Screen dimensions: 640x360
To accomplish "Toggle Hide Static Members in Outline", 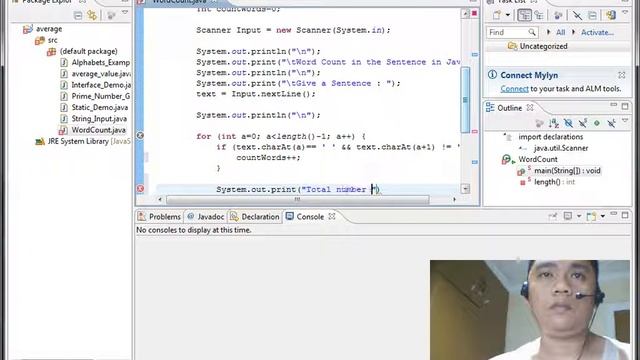I will click(x=583, y=122).
